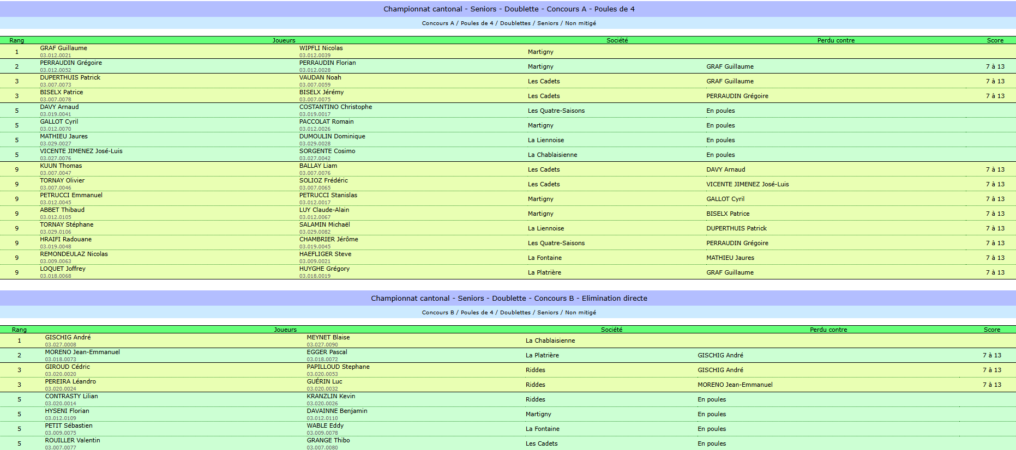This screenshot has width=1016, height=450.
Task: Click player SALAMIN Michaël
Action: click(x=325, y=225)
